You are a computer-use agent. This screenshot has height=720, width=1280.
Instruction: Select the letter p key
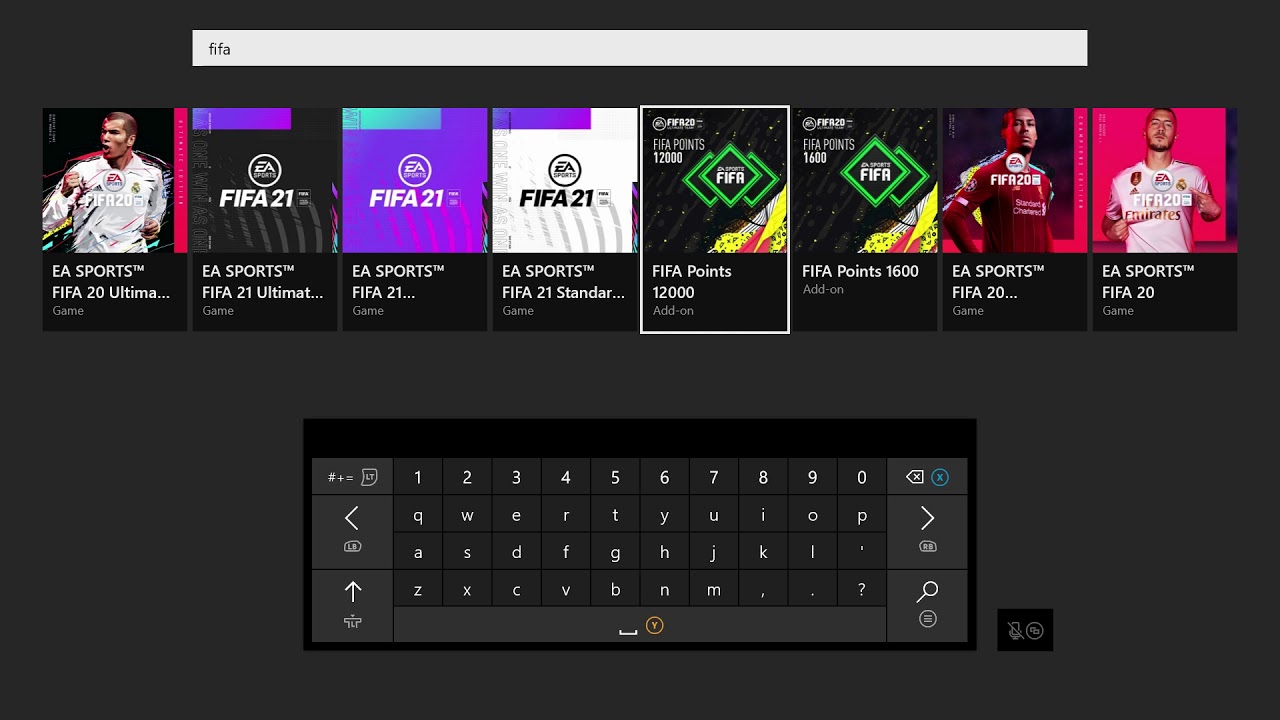pyautogui.click(x=862, y=516)
